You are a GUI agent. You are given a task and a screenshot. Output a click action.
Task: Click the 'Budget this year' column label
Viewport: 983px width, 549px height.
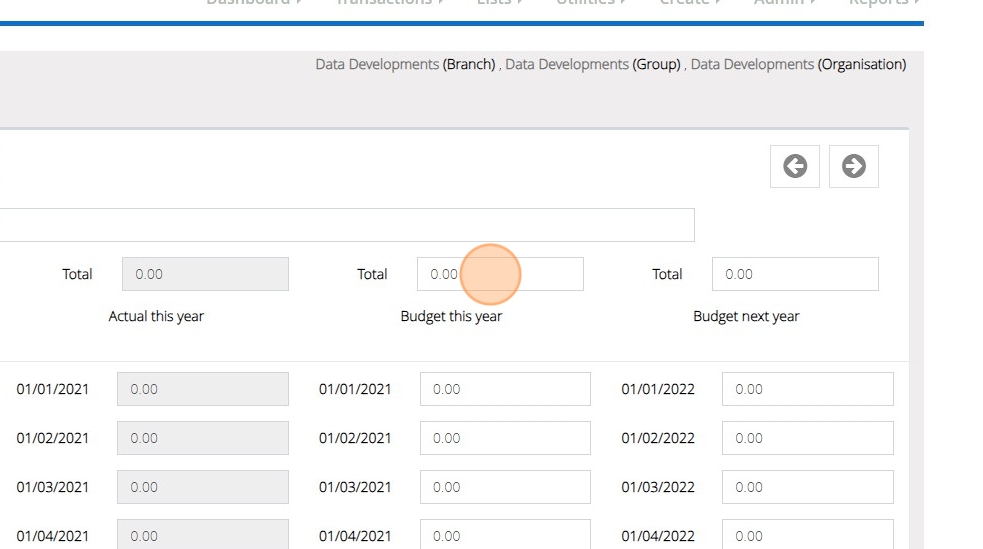click(451, 316)
